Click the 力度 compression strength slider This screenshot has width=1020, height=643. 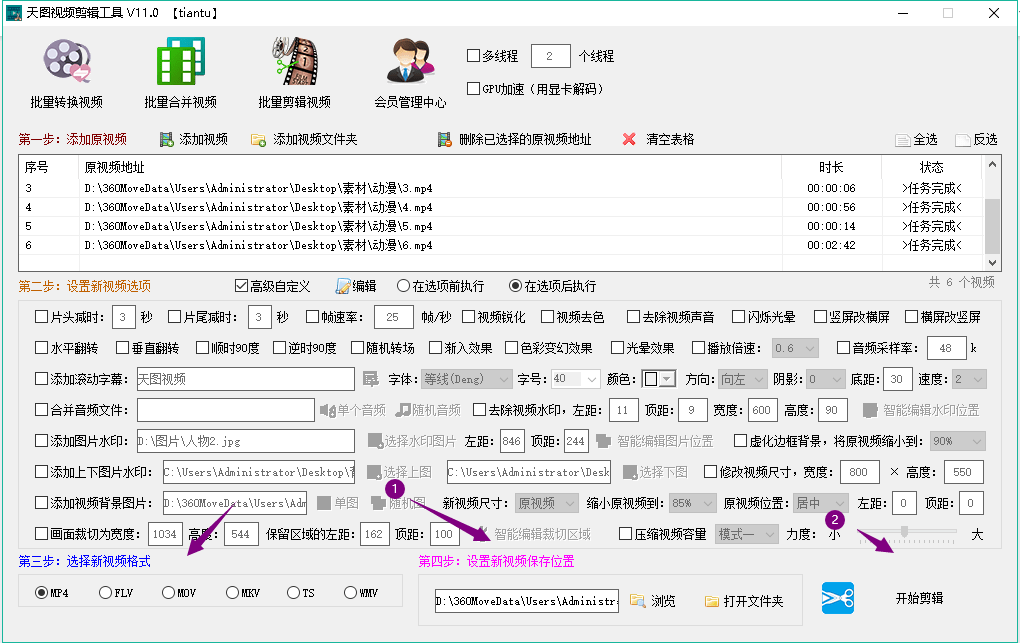pos(907,534)
